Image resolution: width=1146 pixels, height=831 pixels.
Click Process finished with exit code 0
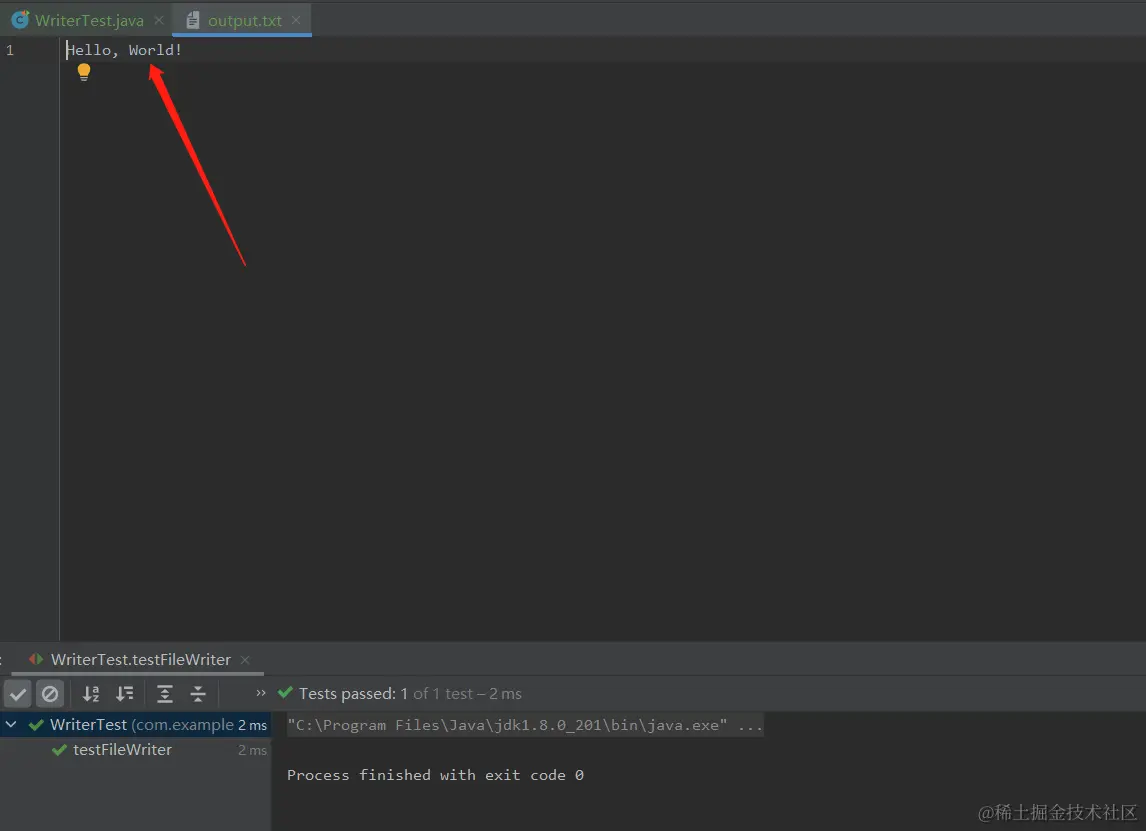pos(435,775)
